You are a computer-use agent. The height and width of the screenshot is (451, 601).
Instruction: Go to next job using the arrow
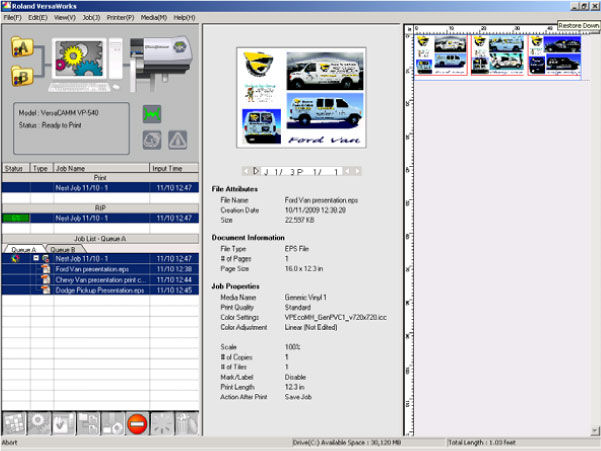256,171
